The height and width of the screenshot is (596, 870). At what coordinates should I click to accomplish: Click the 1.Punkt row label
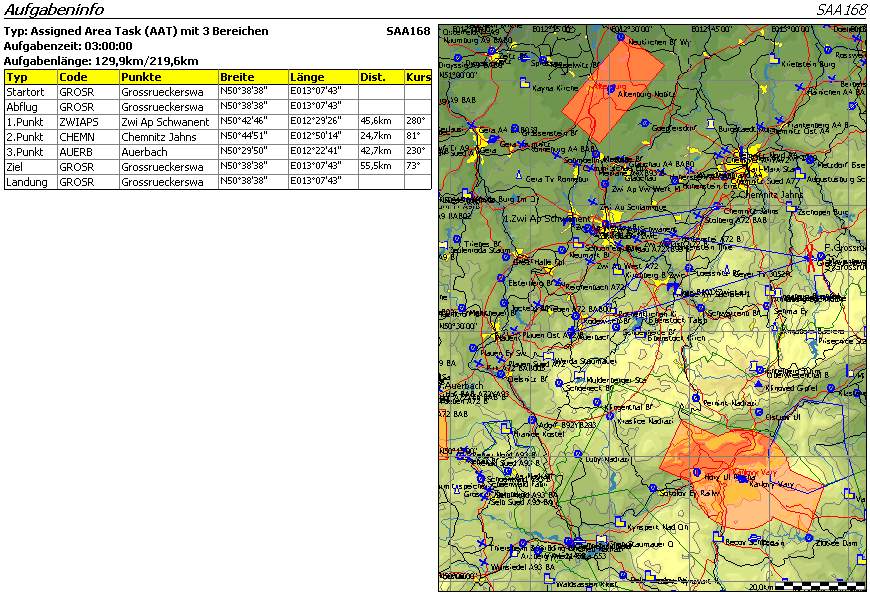(25, 122)
